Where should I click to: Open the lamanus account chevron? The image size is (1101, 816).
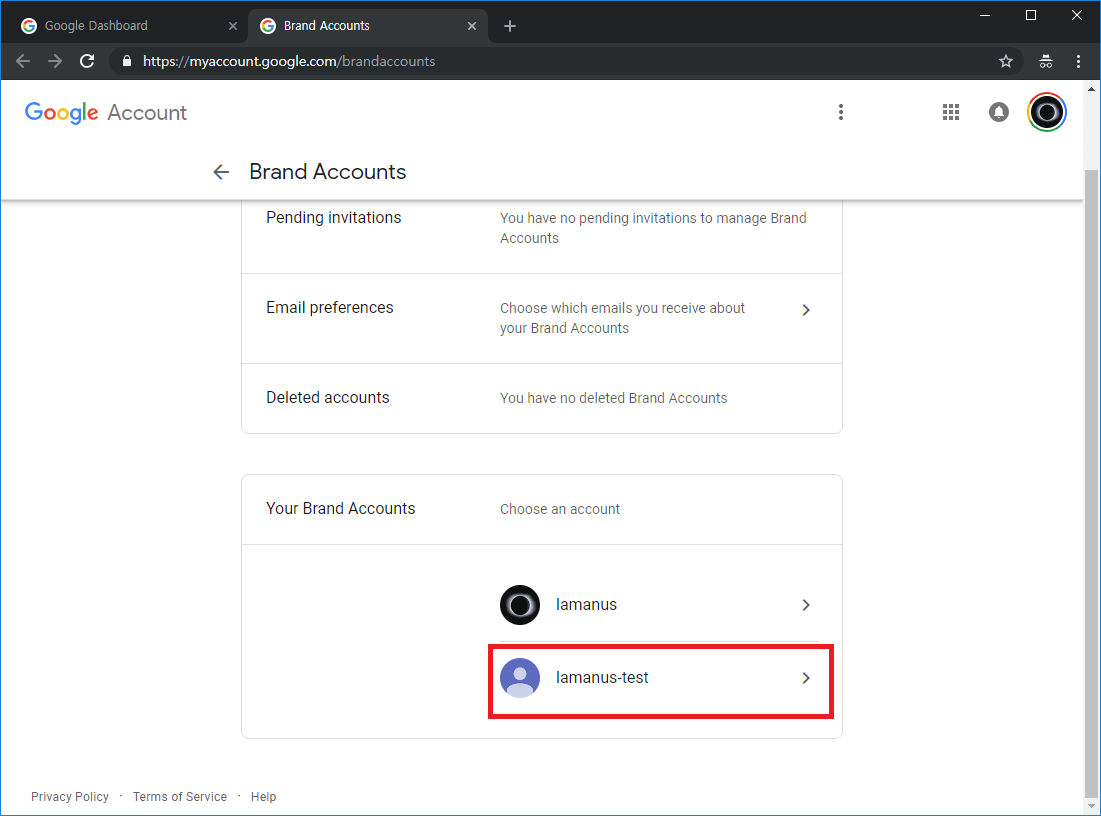[806, 605]
